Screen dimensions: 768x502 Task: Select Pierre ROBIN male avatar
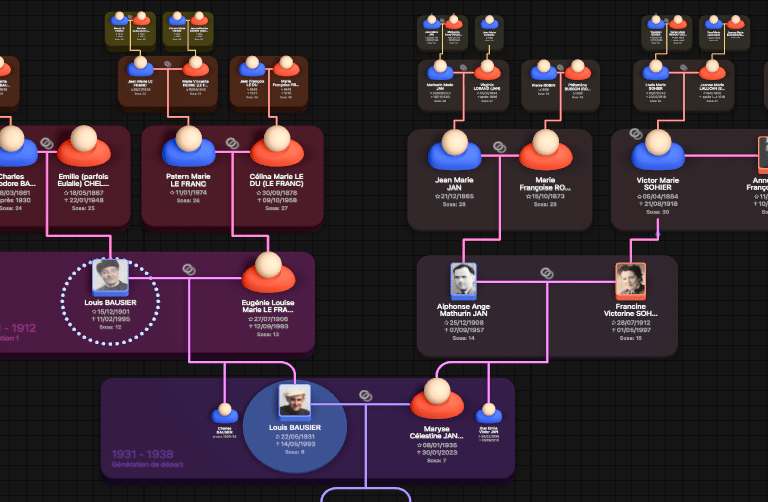click(544, 70)
